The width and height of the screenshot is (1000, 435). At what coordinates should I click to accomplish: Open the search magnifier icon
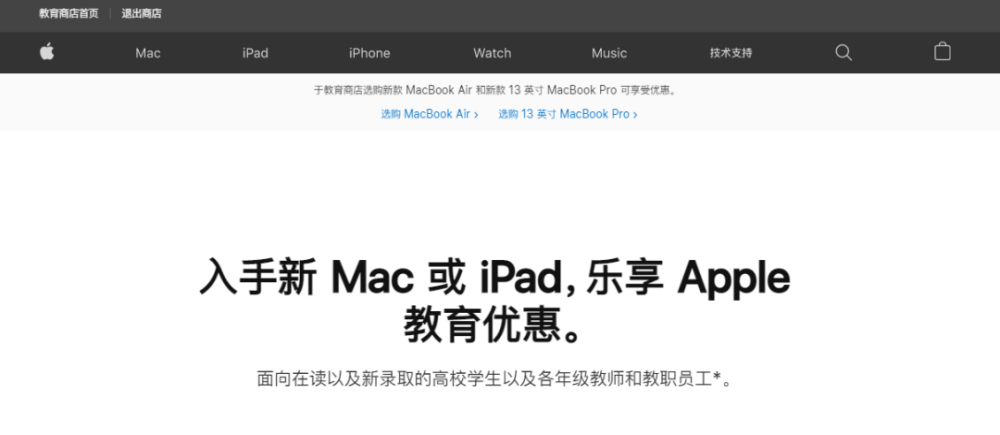843,52
